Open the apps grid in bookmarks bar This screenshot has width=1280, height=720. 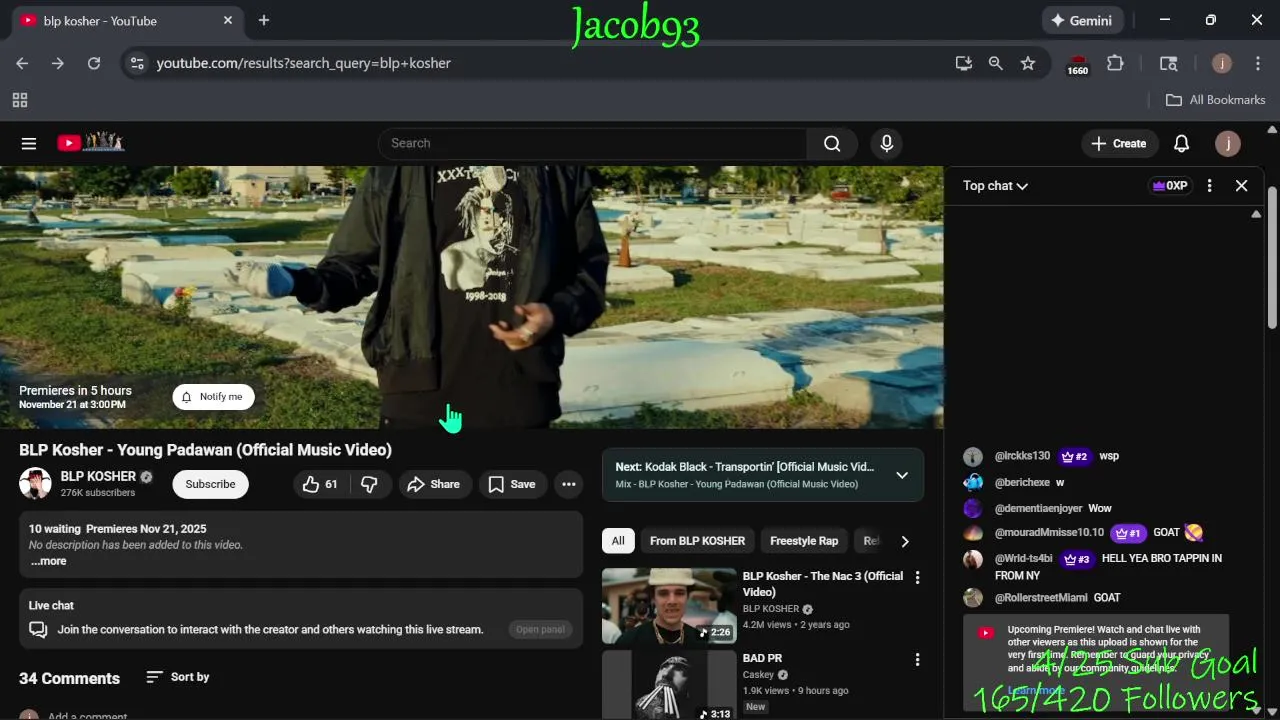pyautogui.click(x=20, y=100)
